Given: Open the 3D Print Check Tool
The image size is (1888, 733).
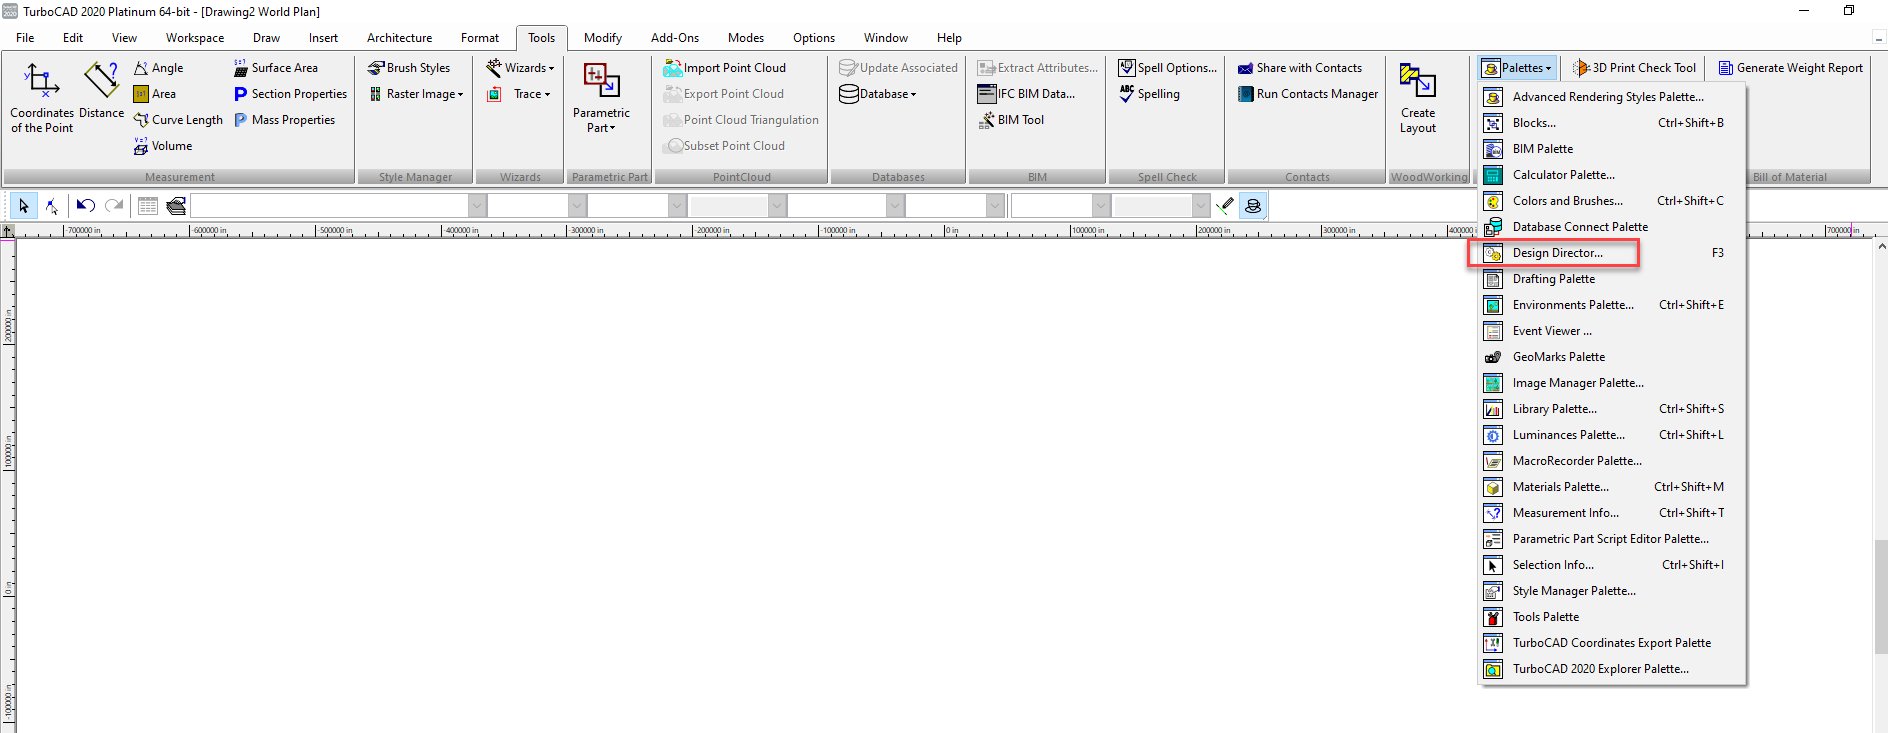Looking at the screenshot, I should (x=1635, y=68).
